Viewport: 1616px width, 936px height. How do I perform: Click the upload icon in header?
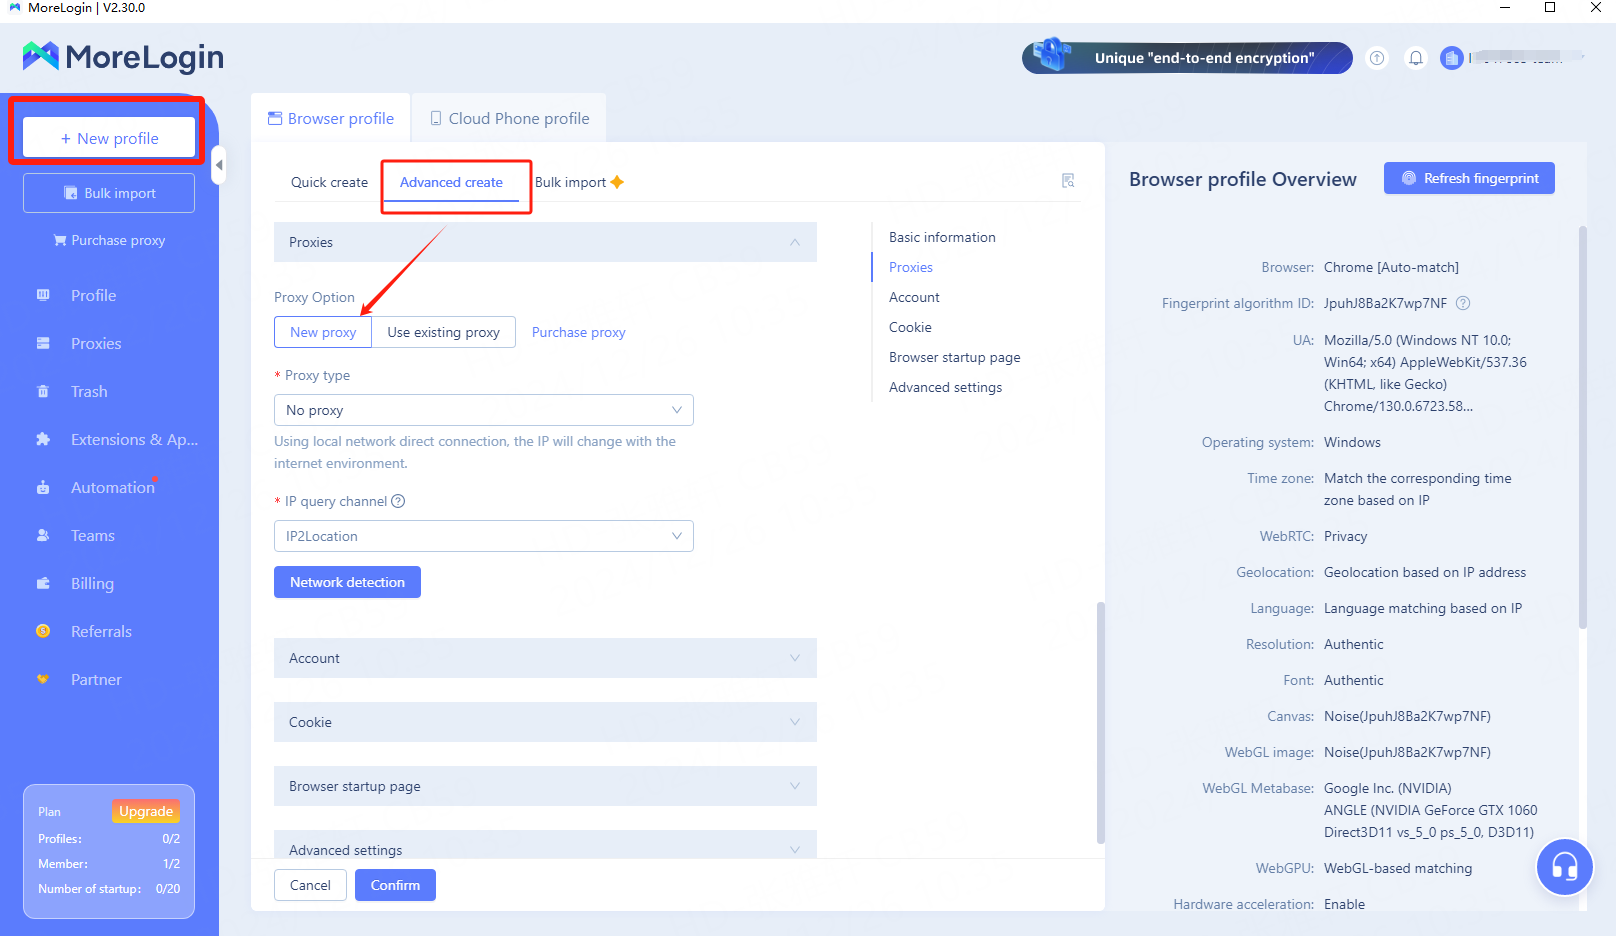(1377, 58)
